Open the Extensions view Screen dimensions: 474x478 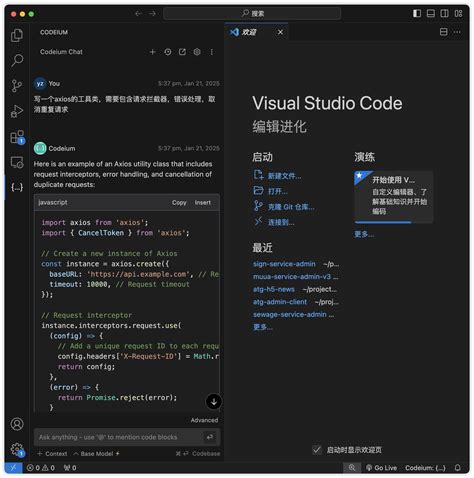tap(17, 137)
